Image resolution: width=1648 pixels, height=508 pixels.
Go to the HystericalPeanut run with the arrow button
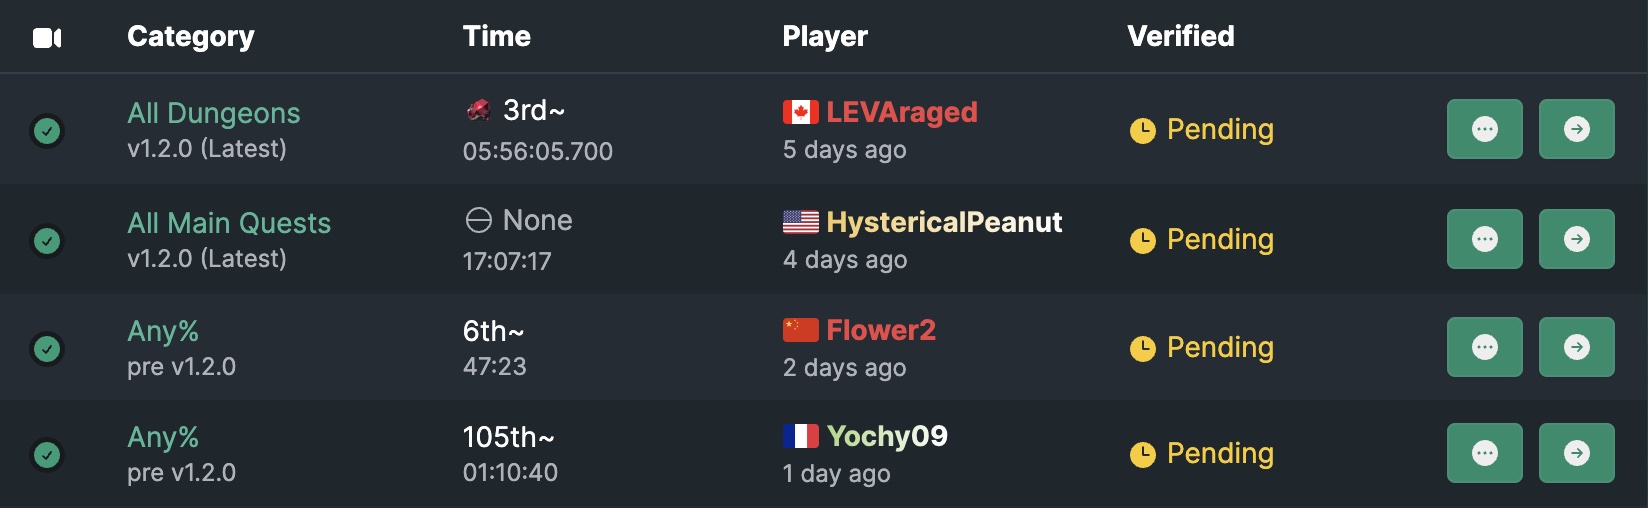[1577, 239]
